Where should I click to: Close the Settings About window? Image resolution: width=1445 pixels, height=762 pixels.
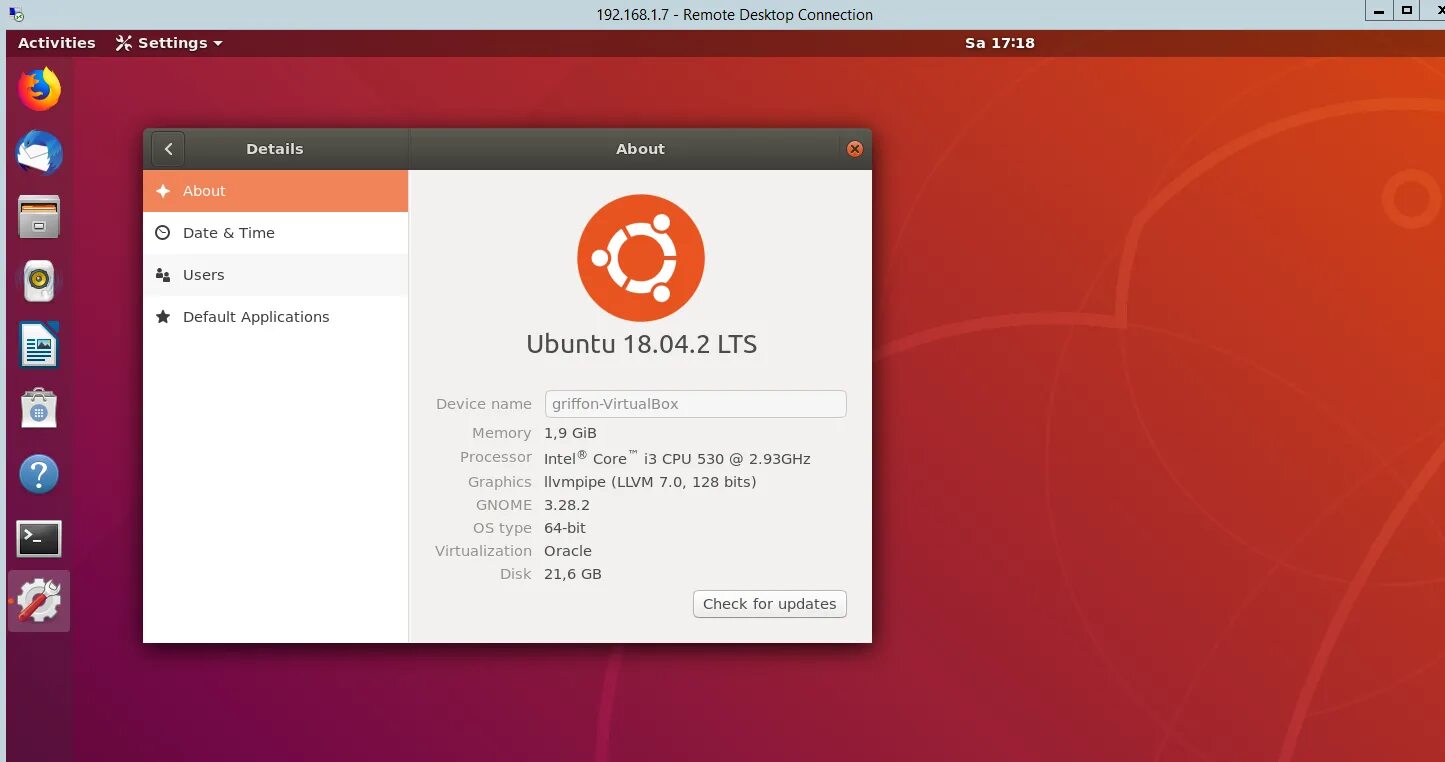pos(854,149)
